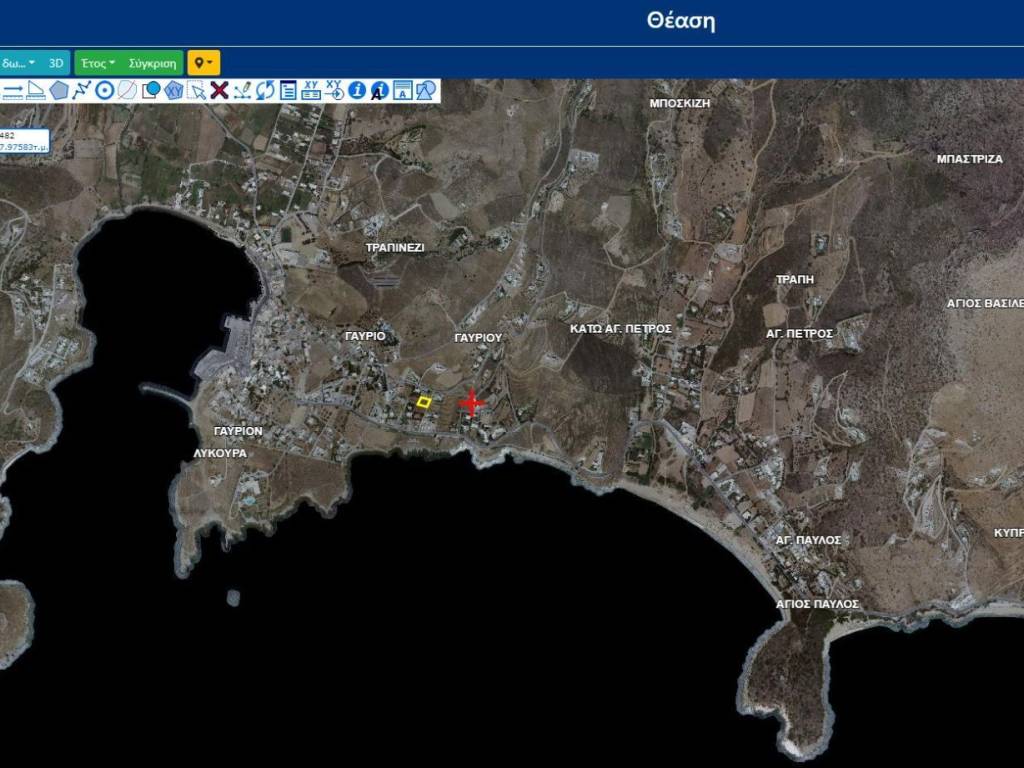Open the Έτος year dropdown
Image resolution: width=1024 pixels, height=768 pixels.
(98, 63)
